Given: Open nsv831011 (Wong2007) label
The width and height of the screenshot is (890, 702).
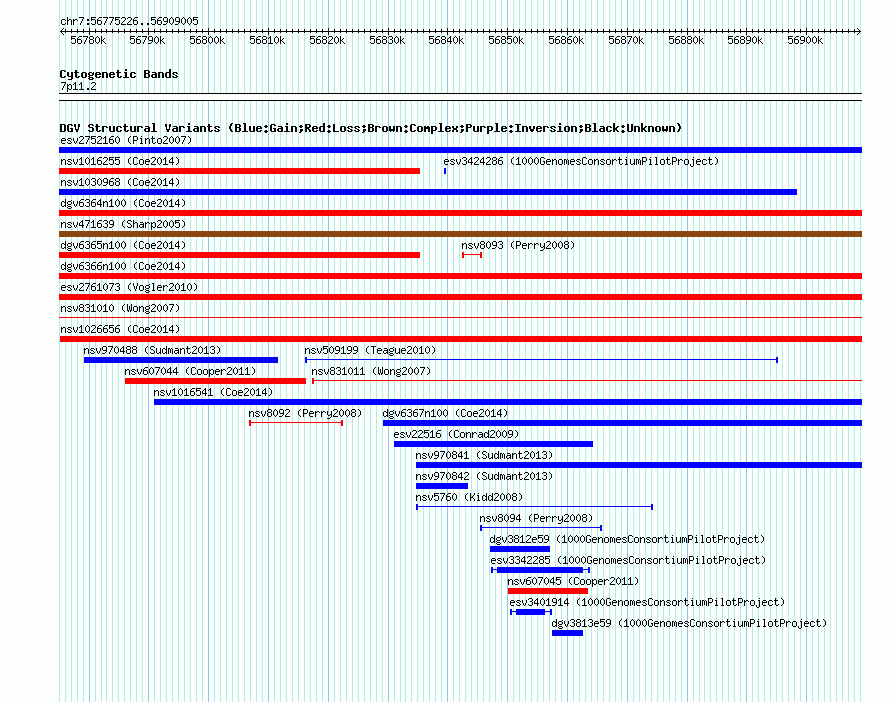Looking at the screenshot, I should (x=371, y=371).
